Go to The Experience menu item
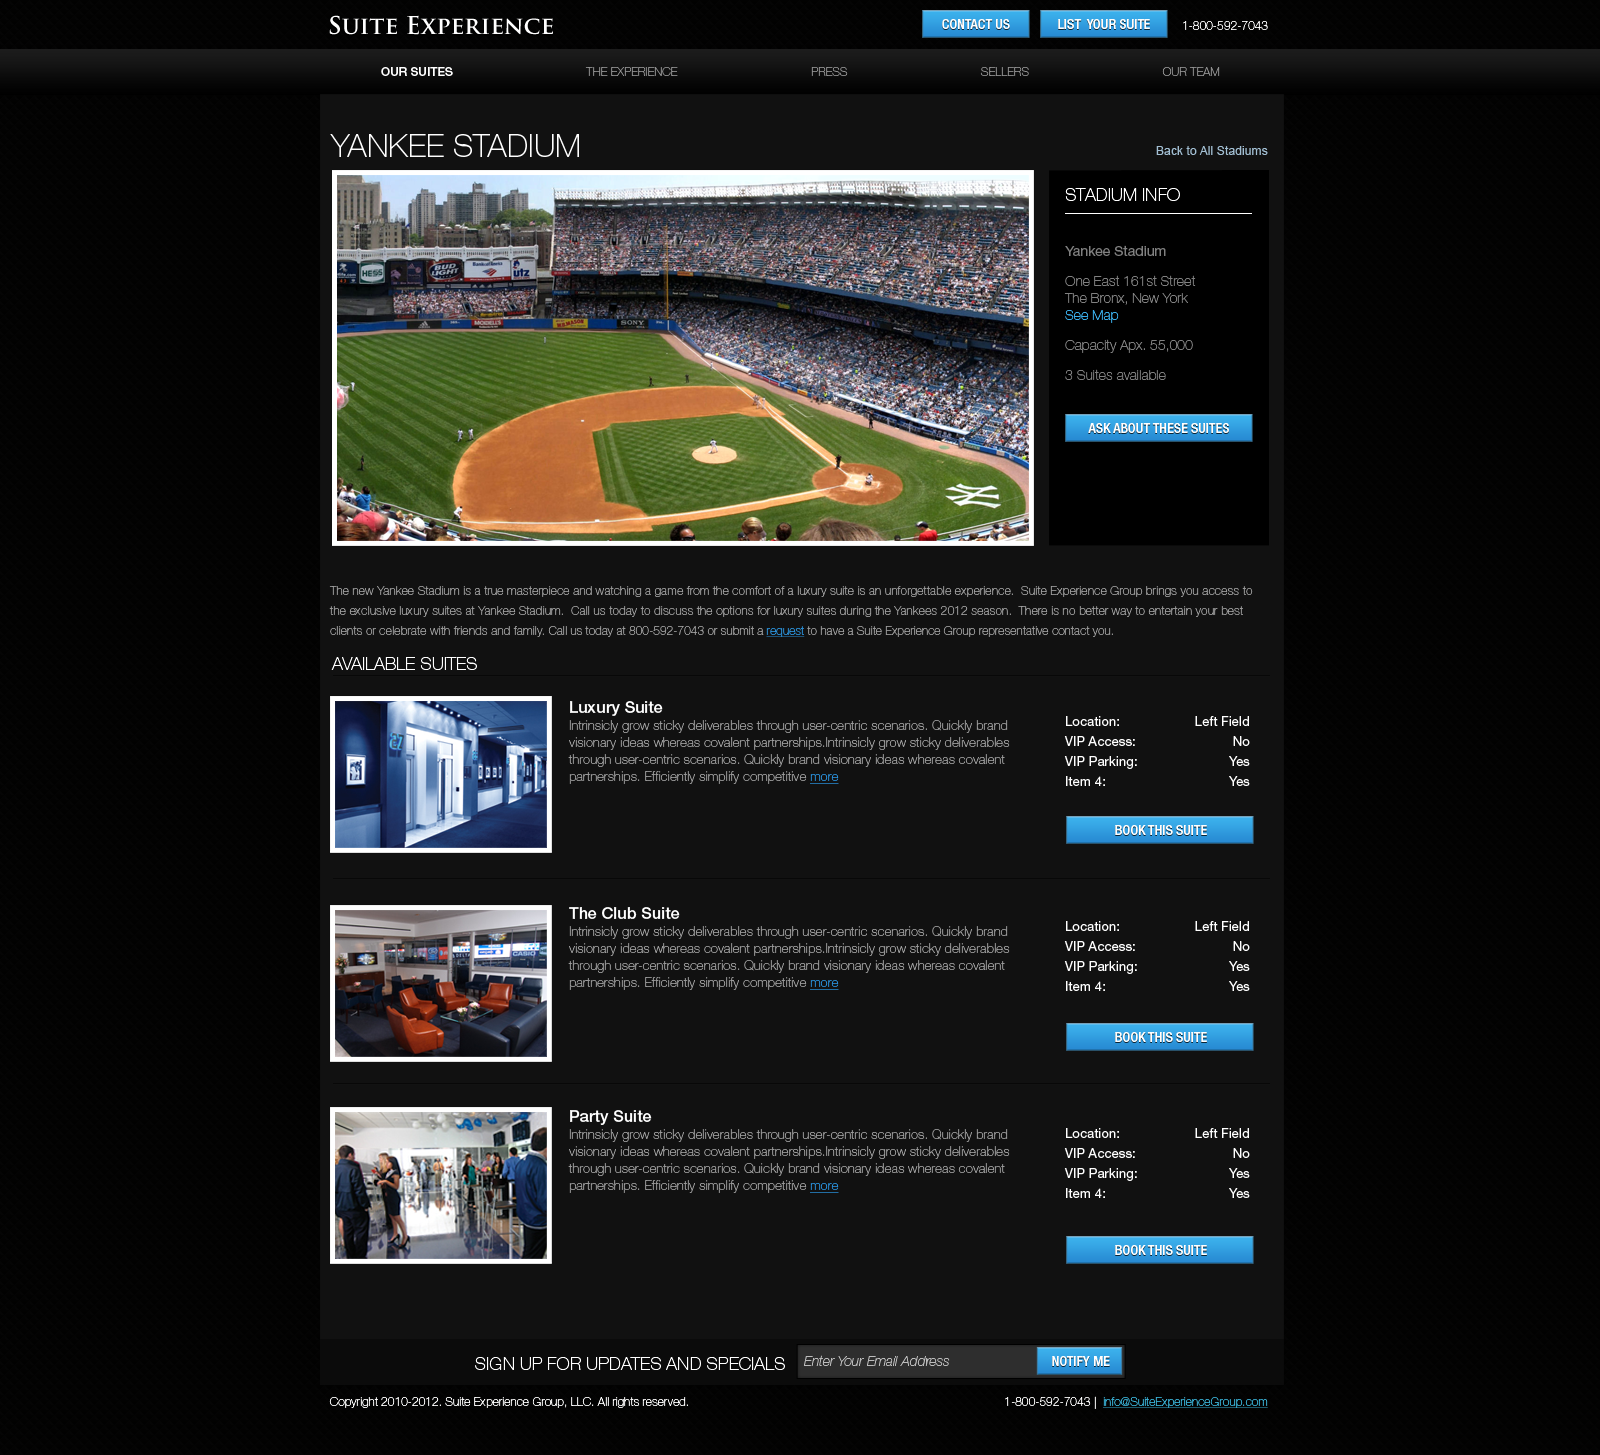Viewport: 1600px width, 1455px height. point(631,72)
